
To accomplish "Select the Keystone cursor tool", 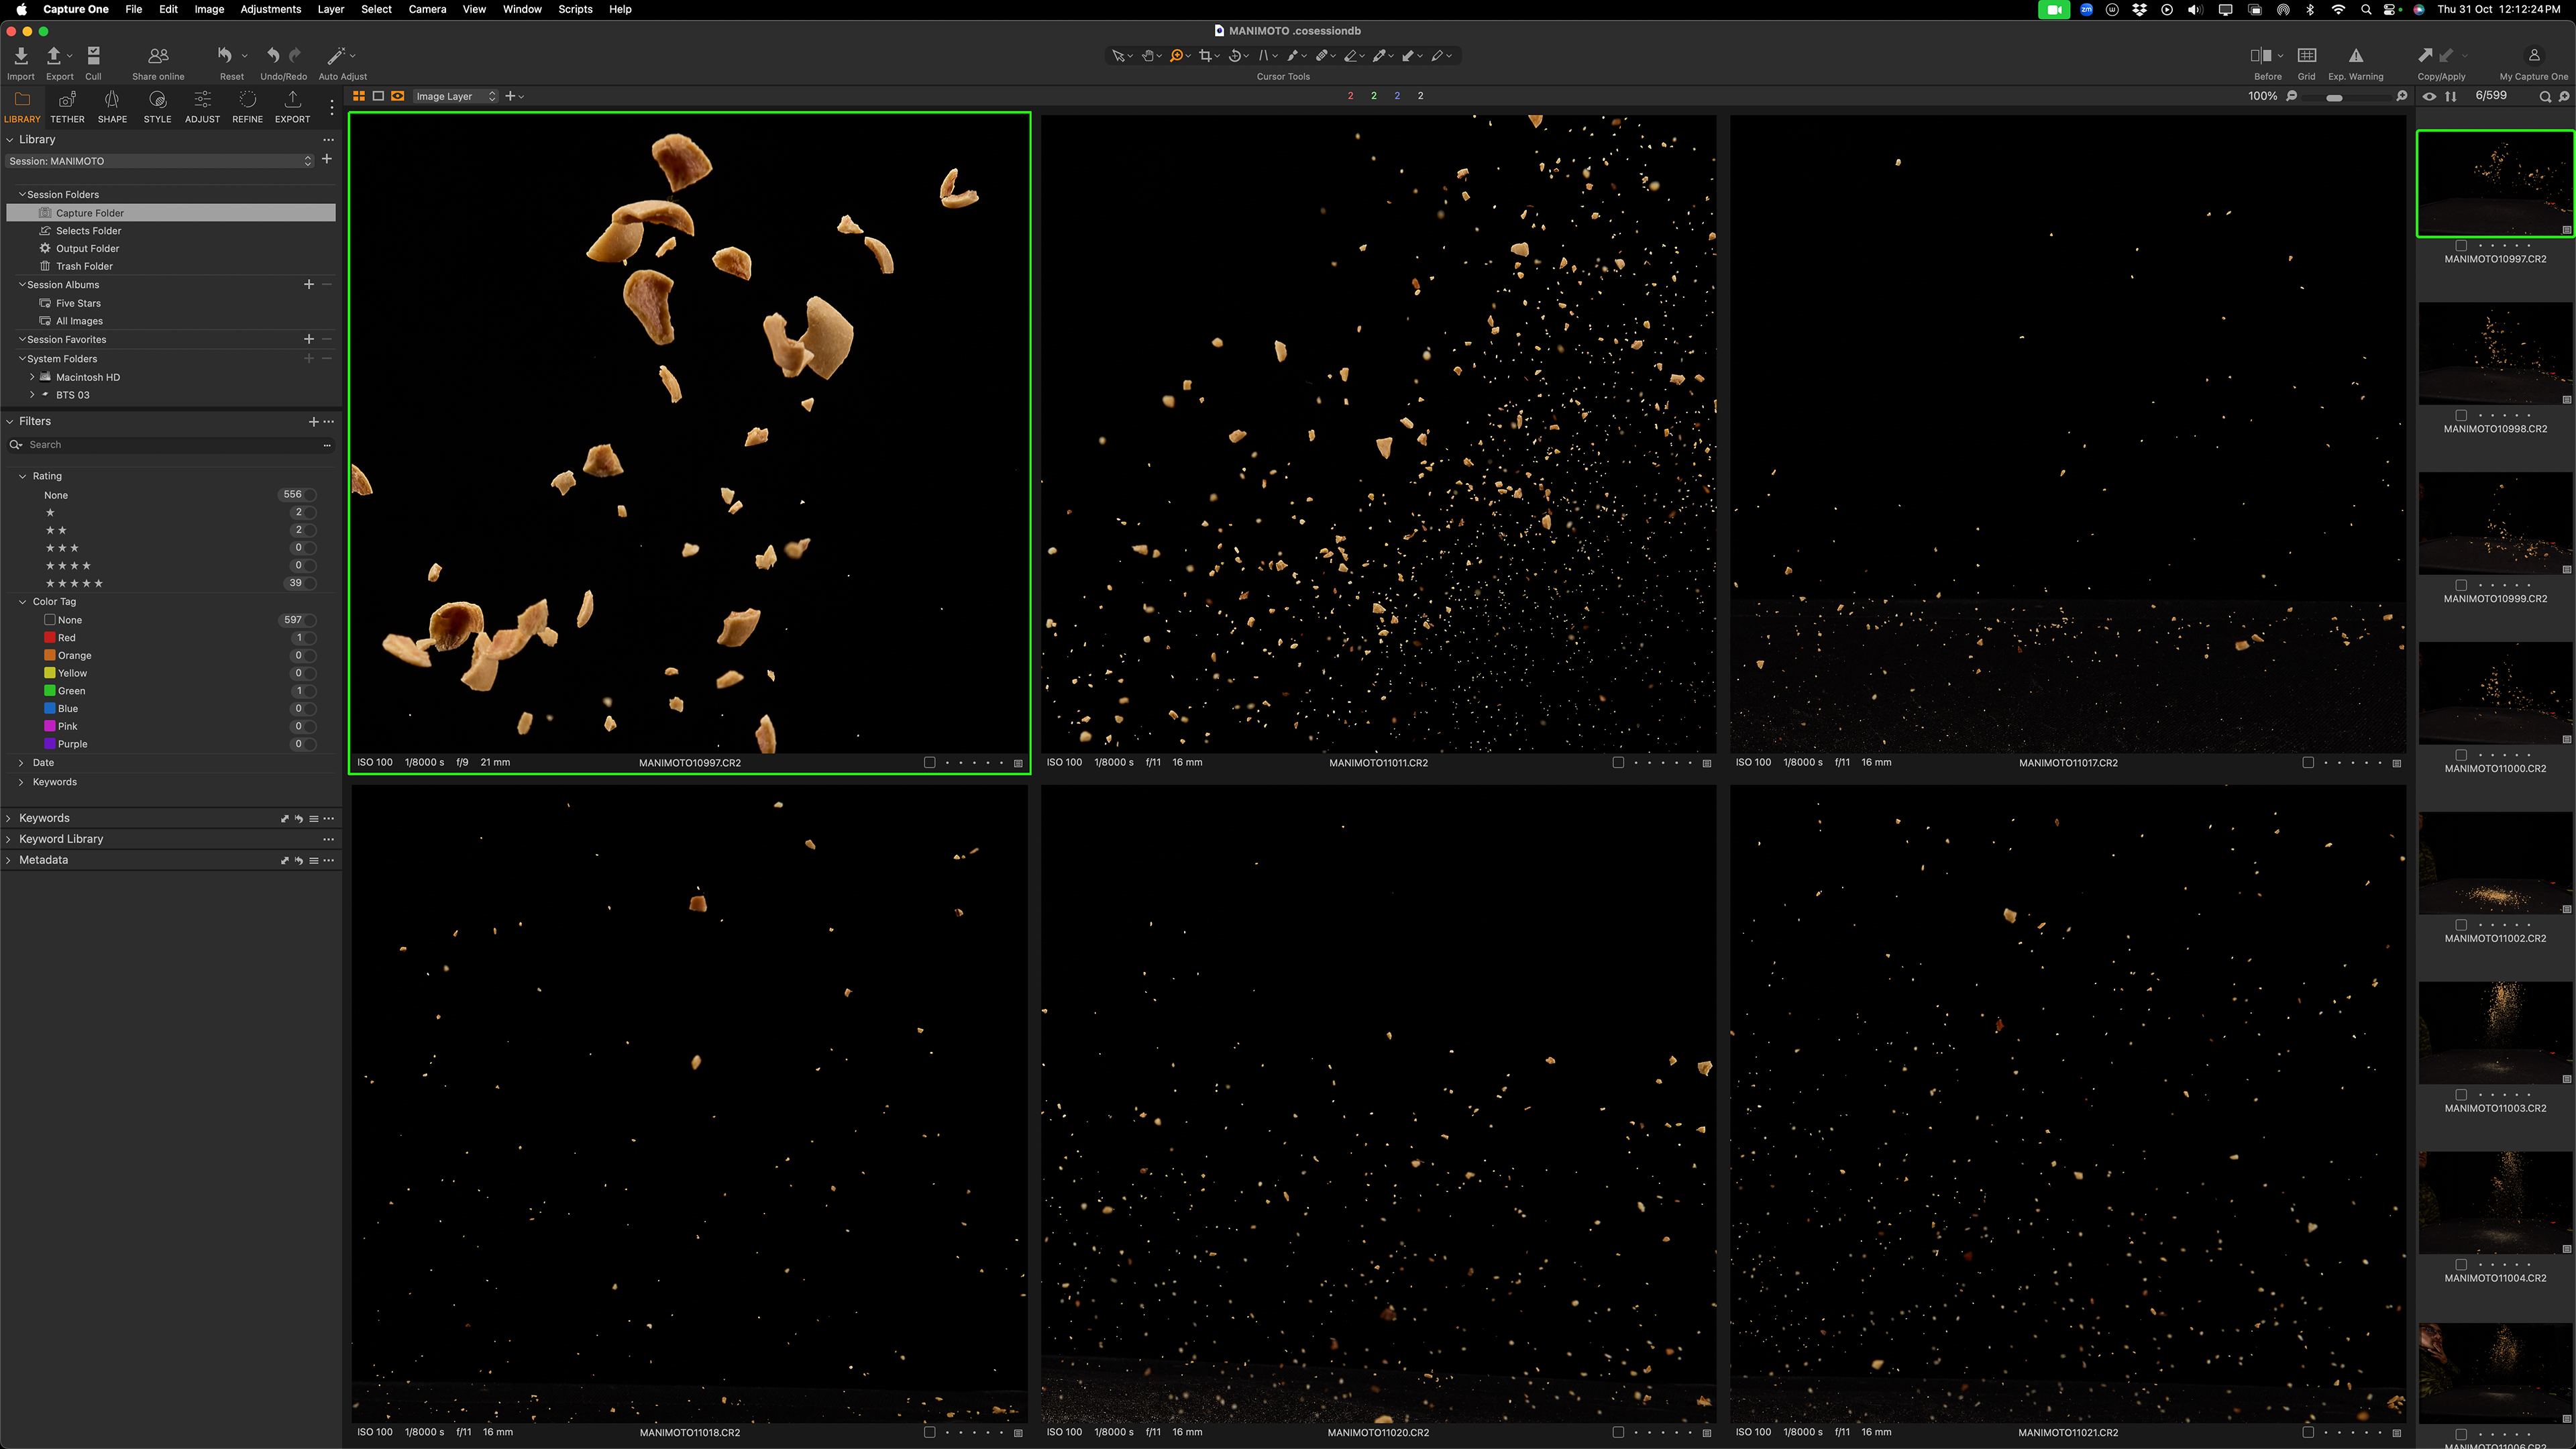I will coord(1264,56).
